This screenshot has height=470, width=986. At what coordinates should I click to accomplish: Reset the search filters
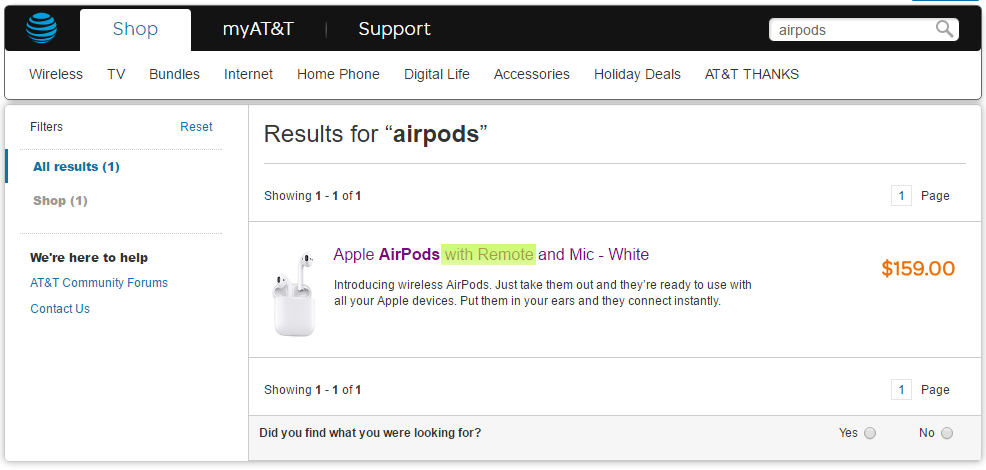coord(196,126)
